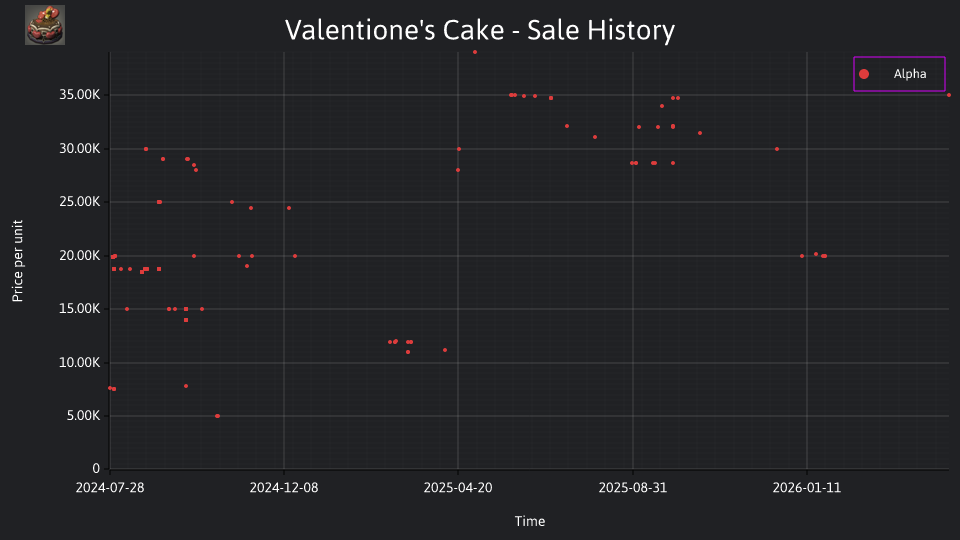
Task: Click the lowest sale point at 5.00K
Action: click(x=217, y=416)
